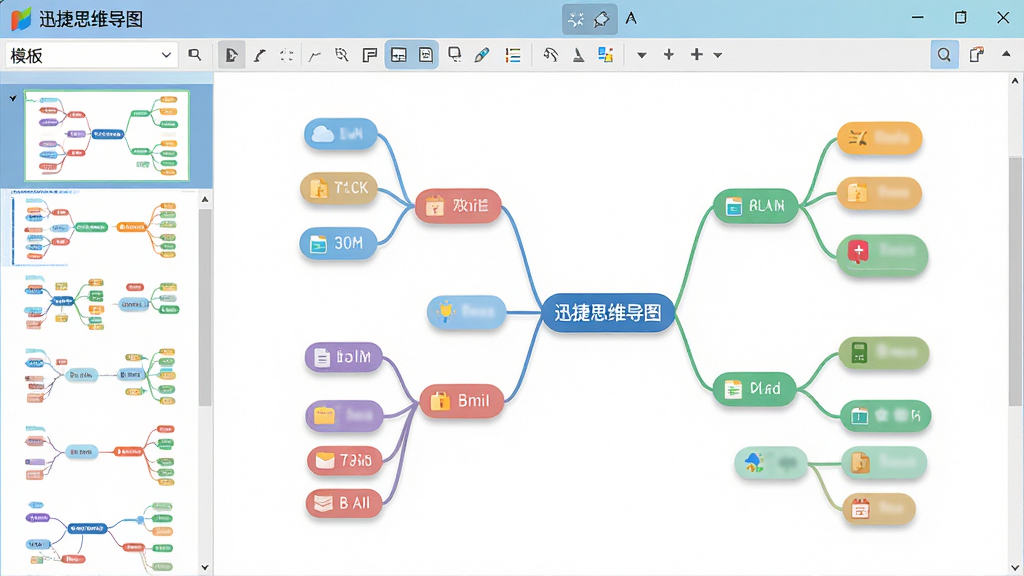Open the dropdown arrow left of the plus buttons
This screenshot has height=576, width=1024.
(641, 56)
